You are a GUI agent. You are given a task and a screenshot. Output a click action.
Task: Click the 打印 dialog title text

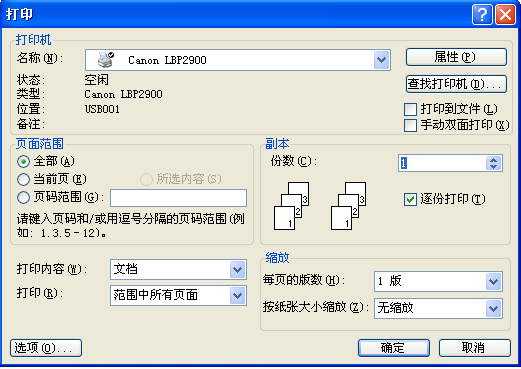19,14
